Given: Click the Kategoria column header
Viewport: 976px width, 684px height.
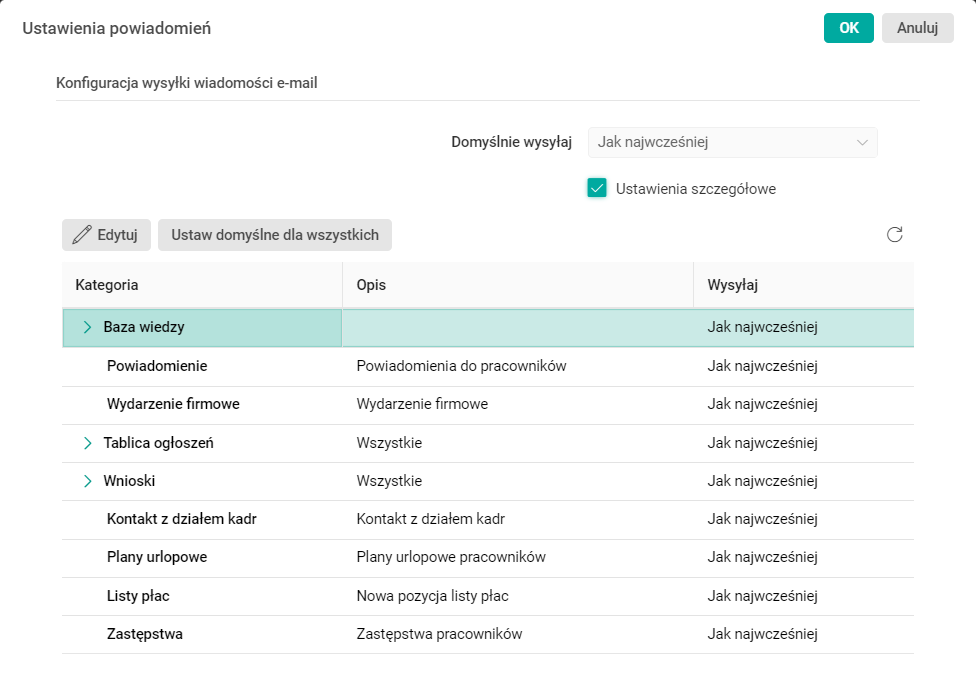Looking at the screenshot, I should click(108, 285).
